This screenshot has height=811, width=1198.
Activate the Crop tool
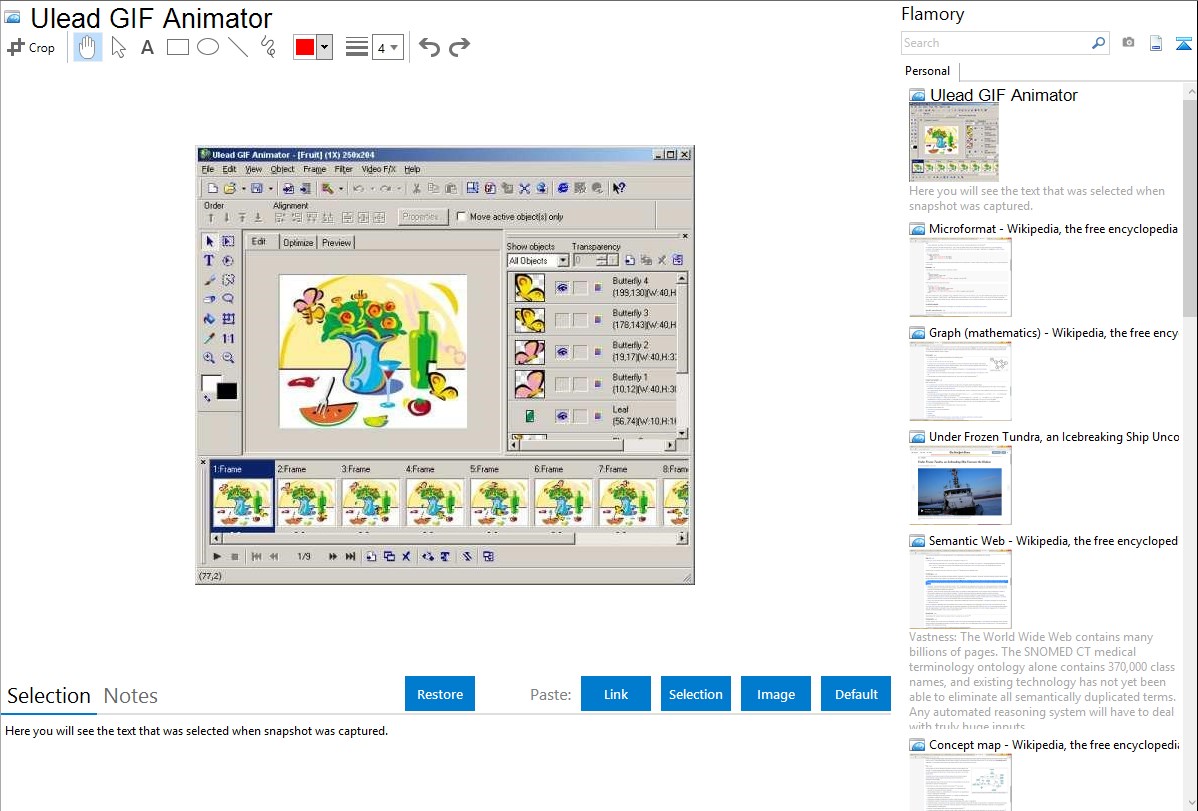click(31, 47)
